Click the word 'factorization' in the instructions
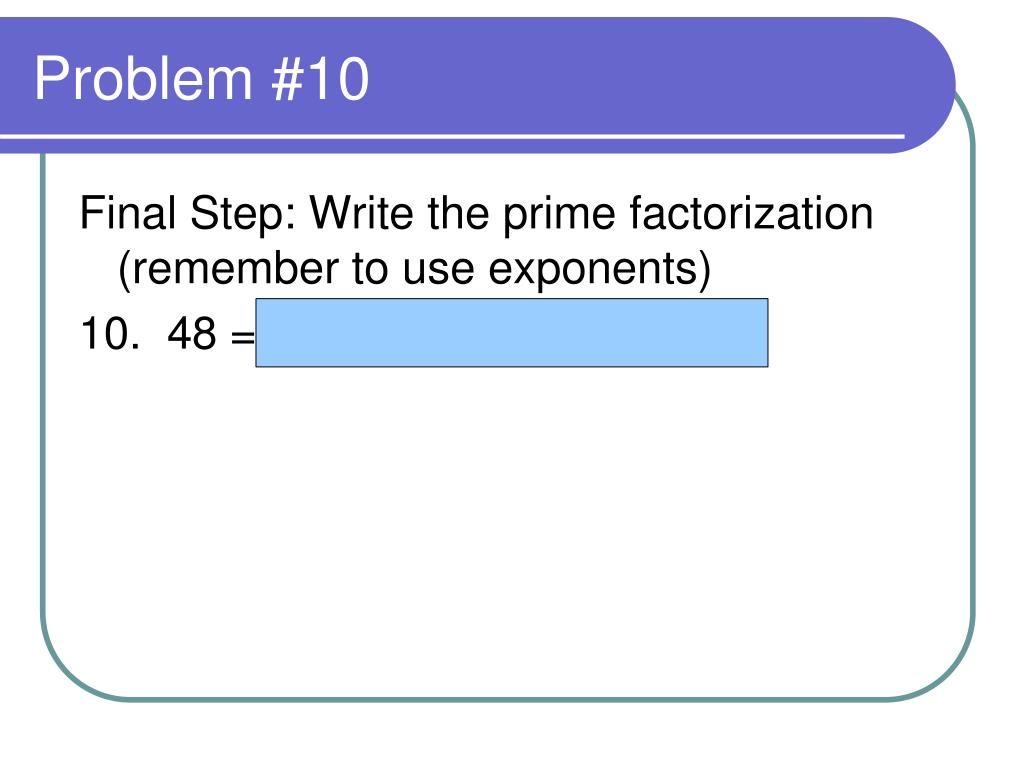This screenshot has height=768, width=1024. click(x=751, y=213)
